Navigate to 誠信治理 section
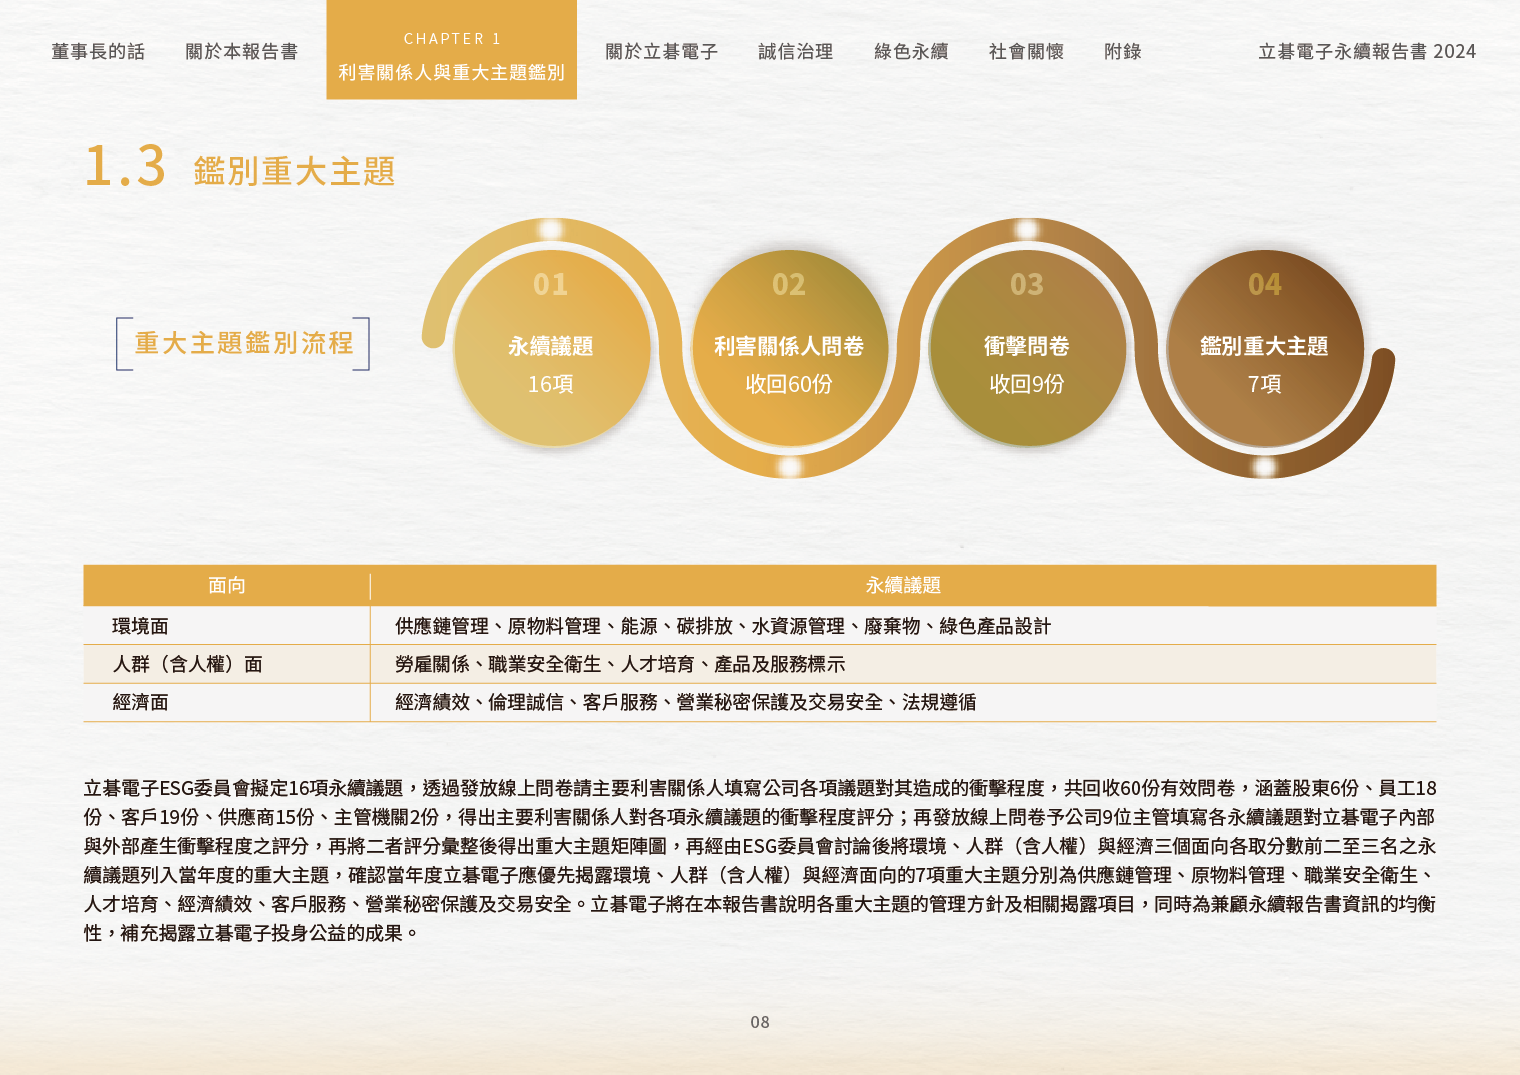This screenshot has width=1520, height=1075. [x=795, y=51]
